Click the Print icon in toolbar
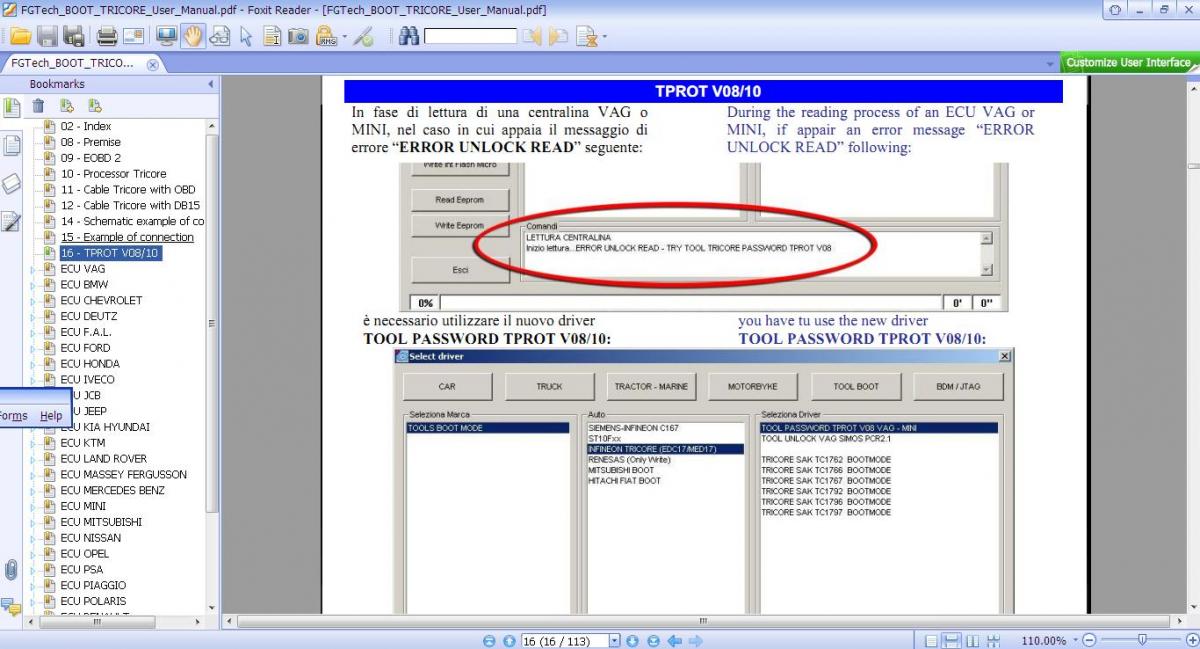Screen dimensions: 1200x649 pyautogui.click(x=107, y=37)
